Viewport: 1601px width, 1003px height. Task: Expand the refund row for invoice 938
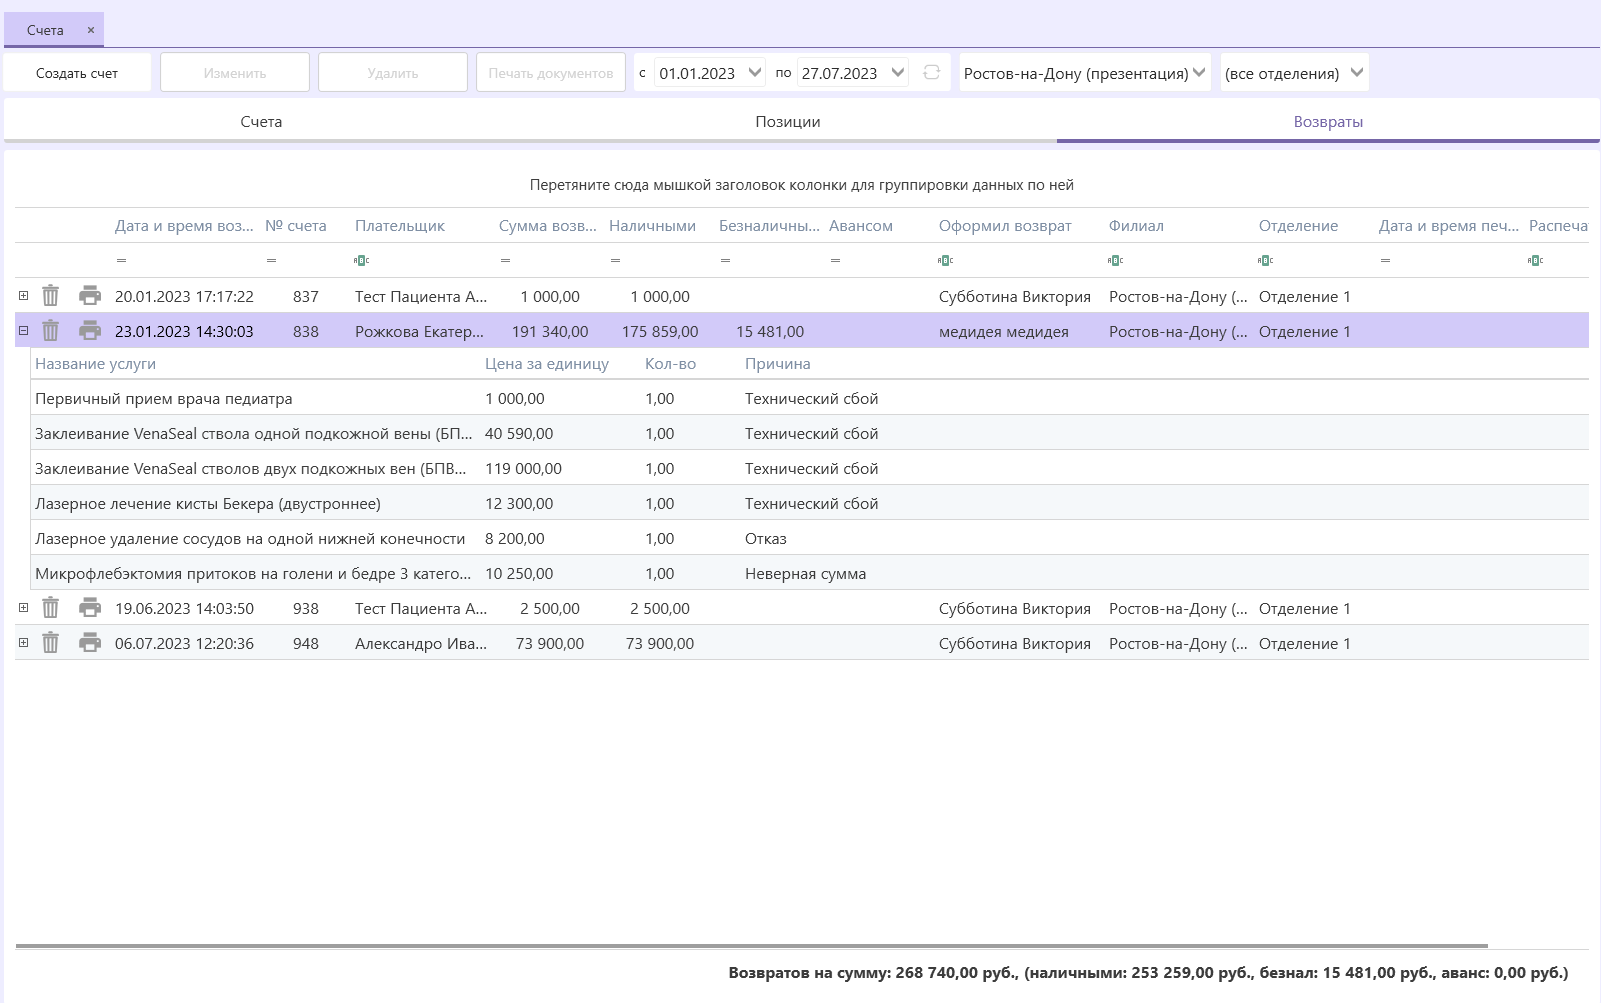click(x=23, y=607)
